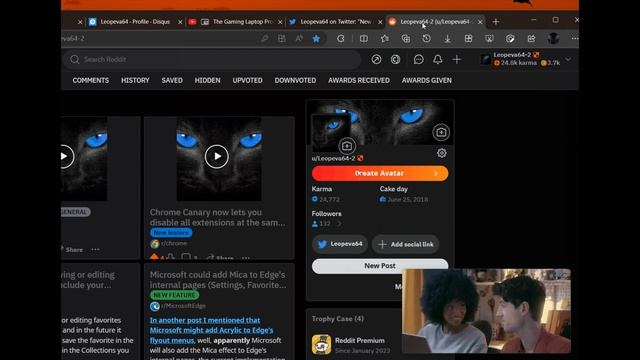Open the UPVOTED profile tab
Screen dimensions: 640x360
click(x=247, y=80)
